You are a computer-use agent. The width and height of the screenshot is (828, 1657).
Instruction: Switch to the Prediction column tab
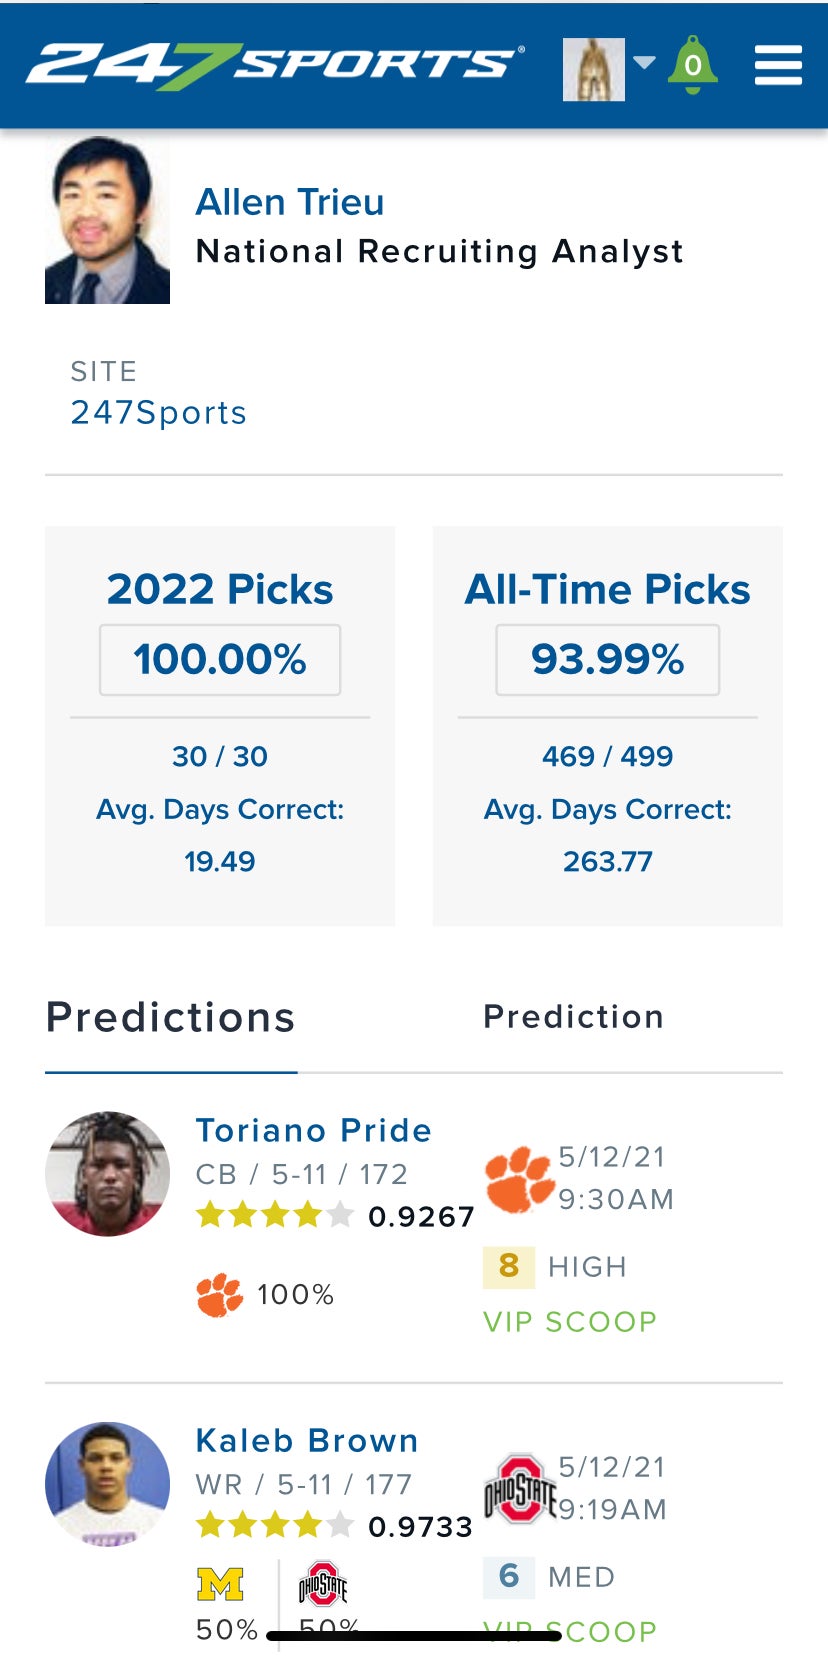click(x=573, y=1017)
